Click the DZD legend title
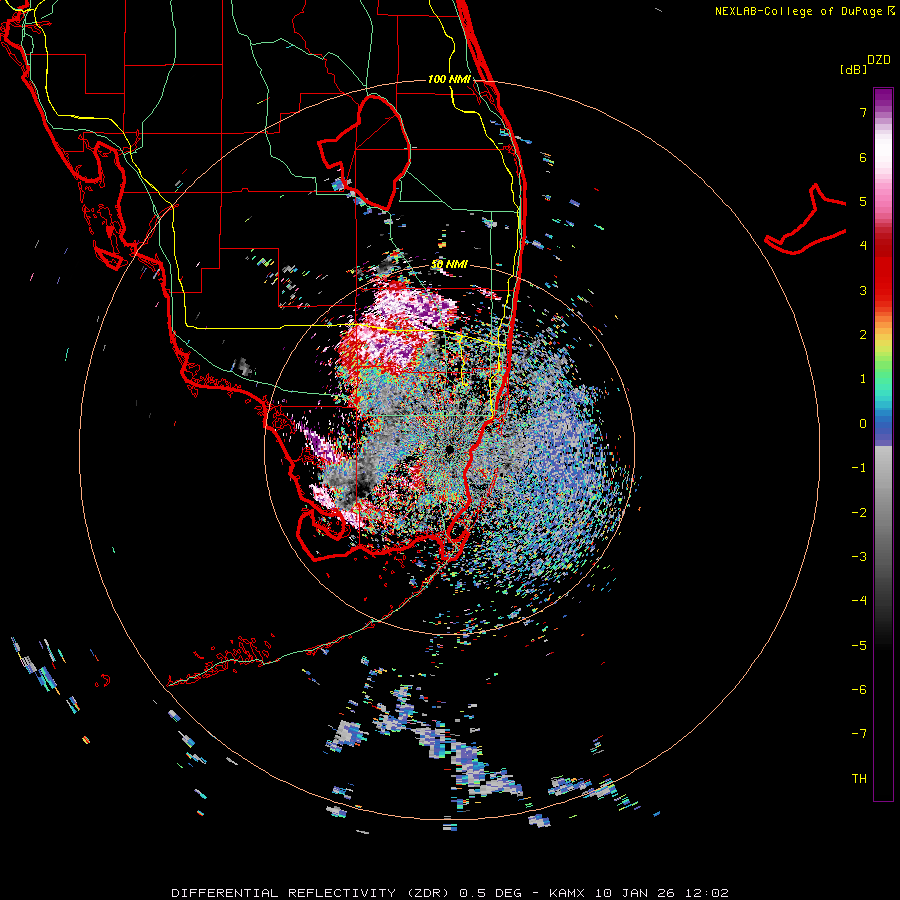This screenshot has width=900, height=900. (x=879, y=60)
